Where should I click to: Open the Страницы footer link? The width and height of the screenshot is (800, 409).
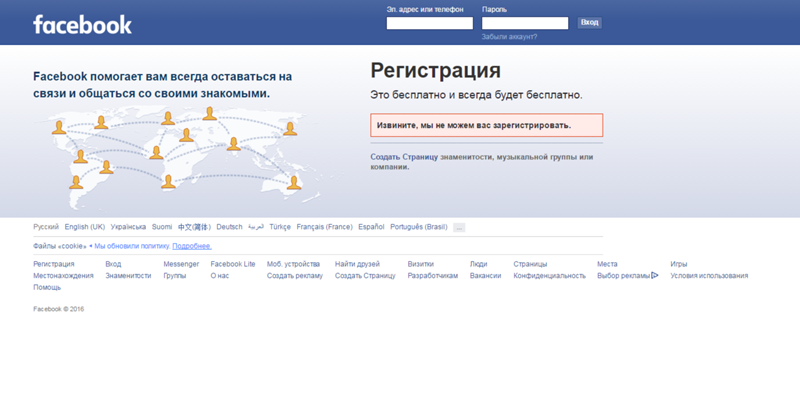pyautogui.click(x=530, y=264)
